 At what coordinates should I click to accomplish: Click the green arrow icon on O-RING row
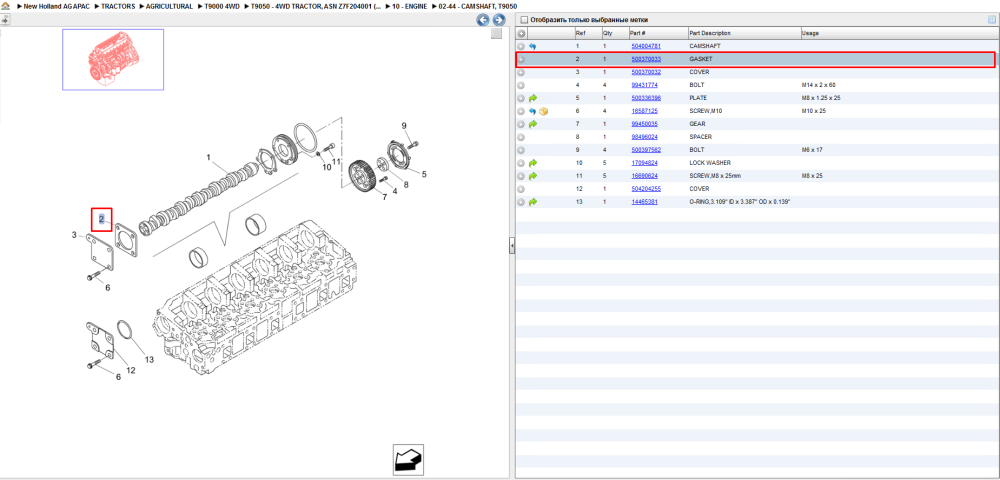[x=533, y=201]
